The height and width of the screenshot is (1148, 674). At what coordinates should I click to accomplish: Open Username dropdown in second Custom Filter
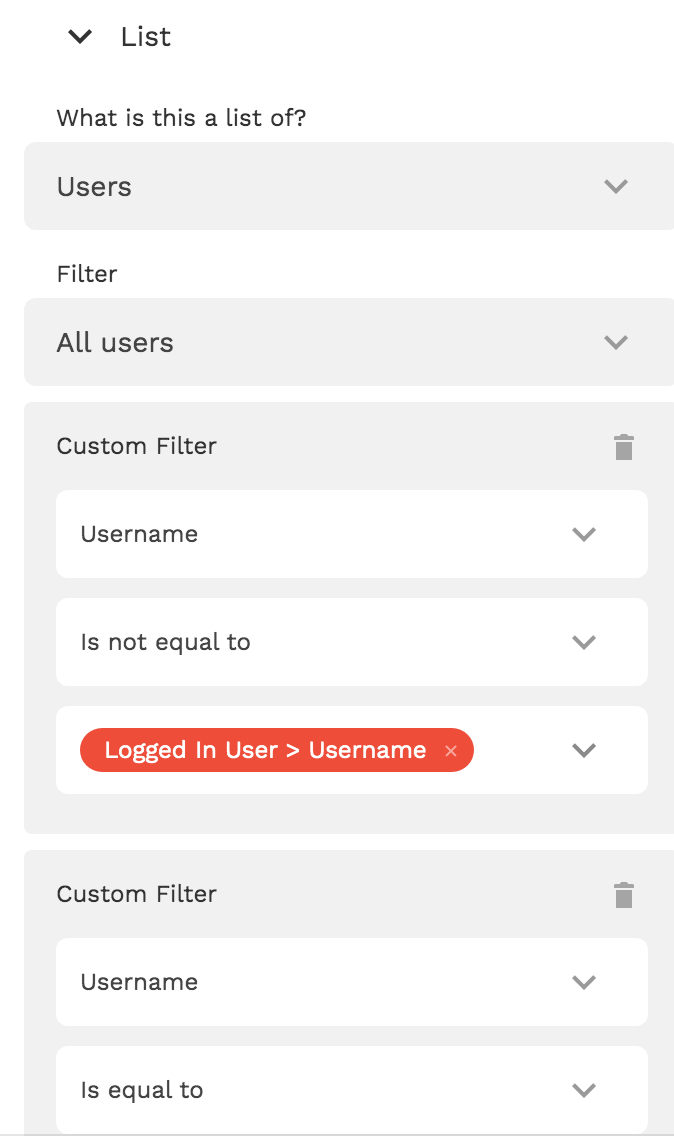point(300,982)
